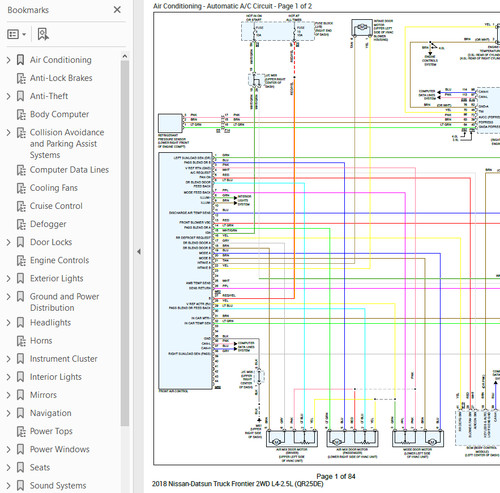This screenshot has height=493, width=500.
Task: Click the bookmarks panel scrollbar thumb
Action: (125, 243)
